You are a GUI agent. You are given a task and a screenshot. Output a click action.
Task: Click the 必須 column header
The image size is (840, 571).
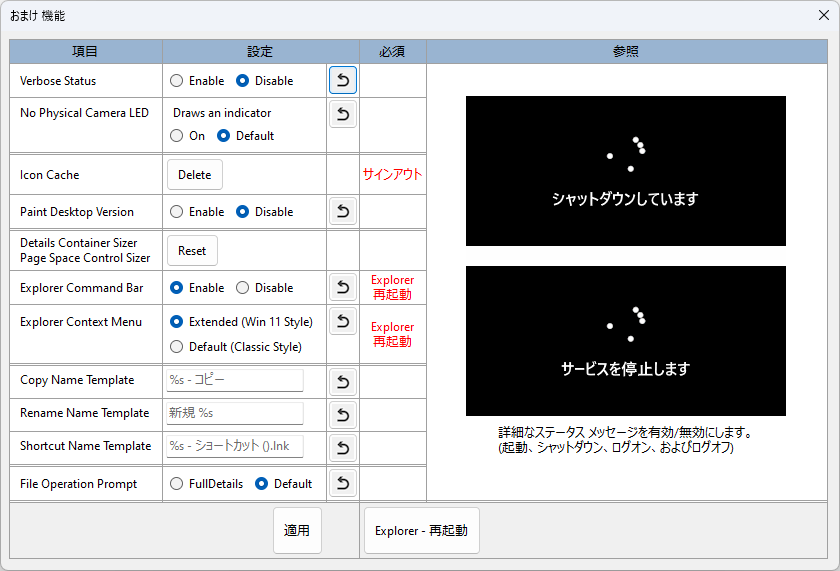tap(393, 51)
